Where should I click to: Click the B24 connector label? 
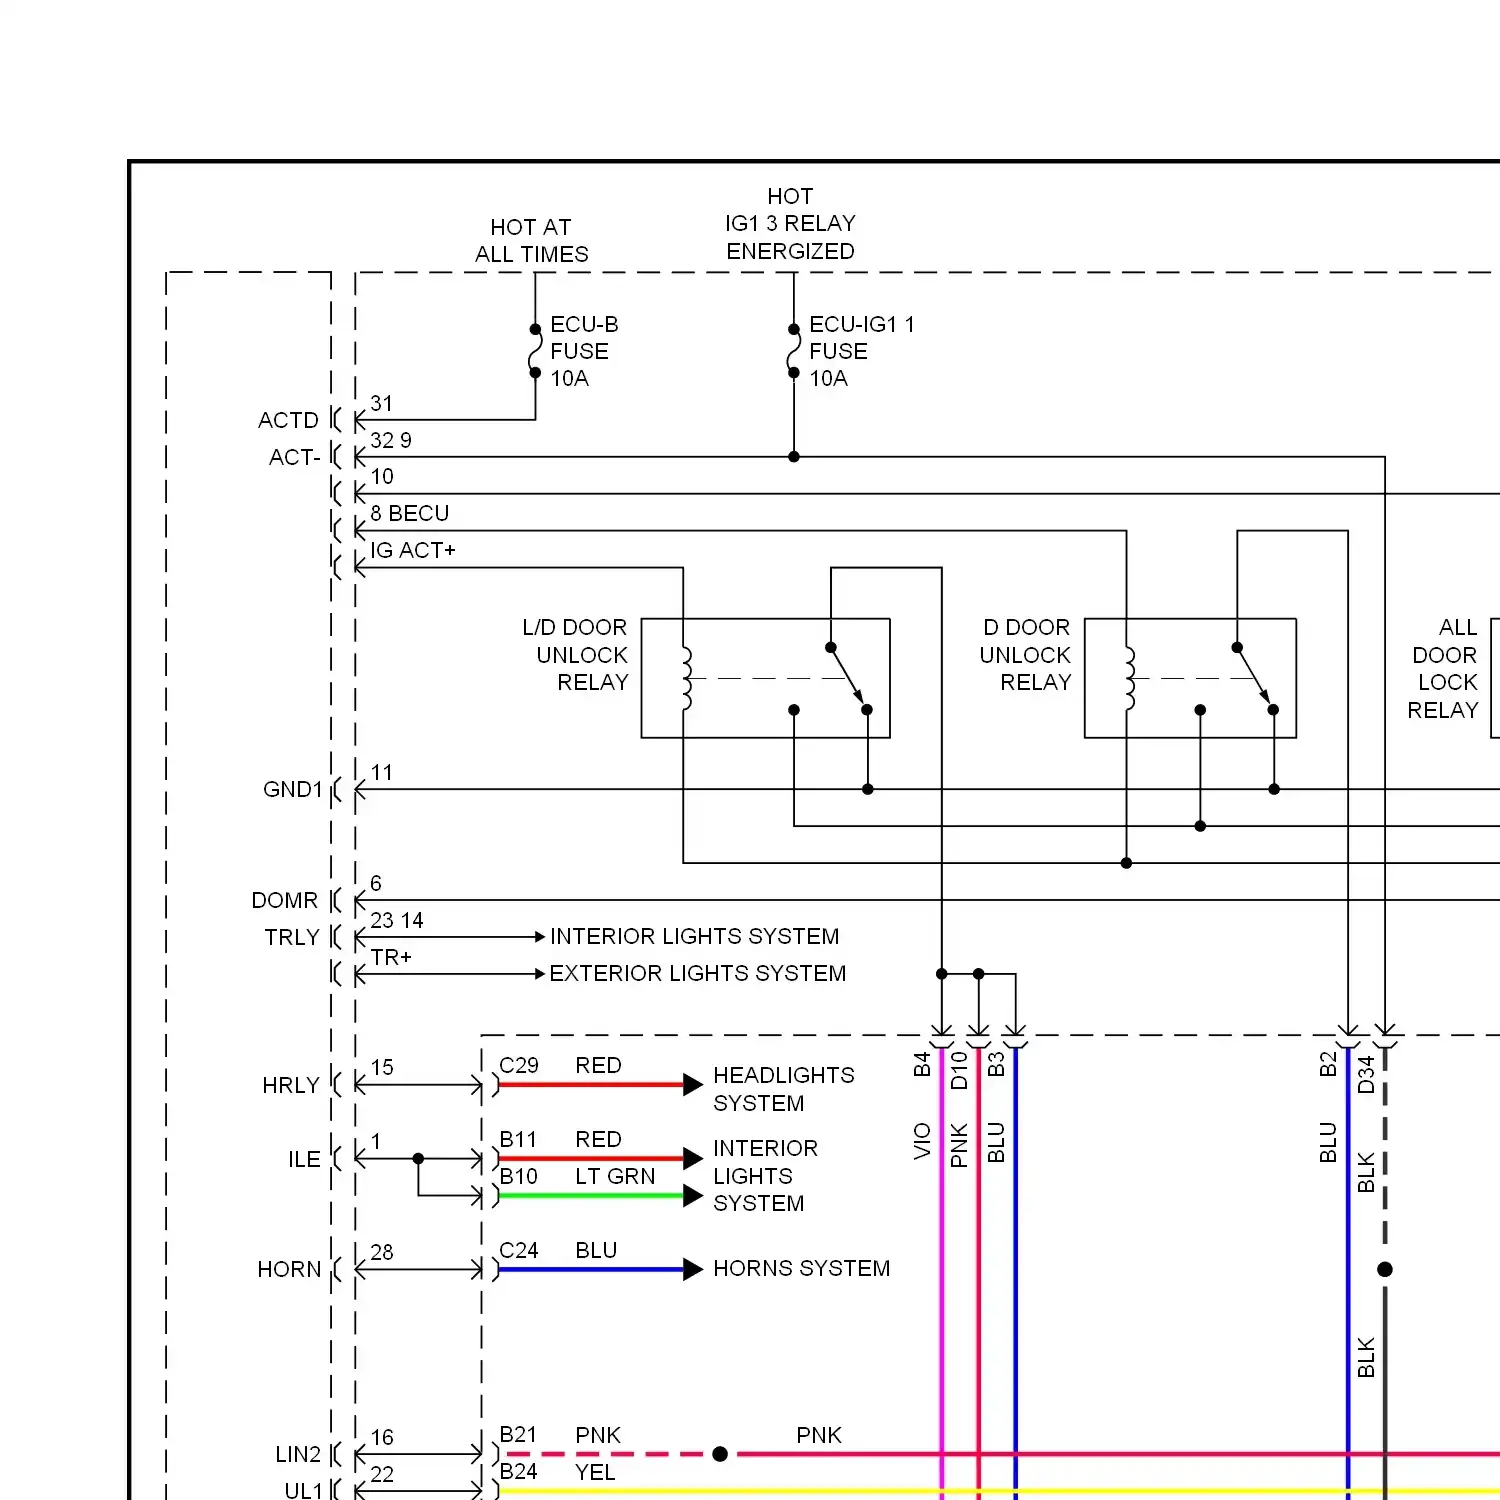519,1472
